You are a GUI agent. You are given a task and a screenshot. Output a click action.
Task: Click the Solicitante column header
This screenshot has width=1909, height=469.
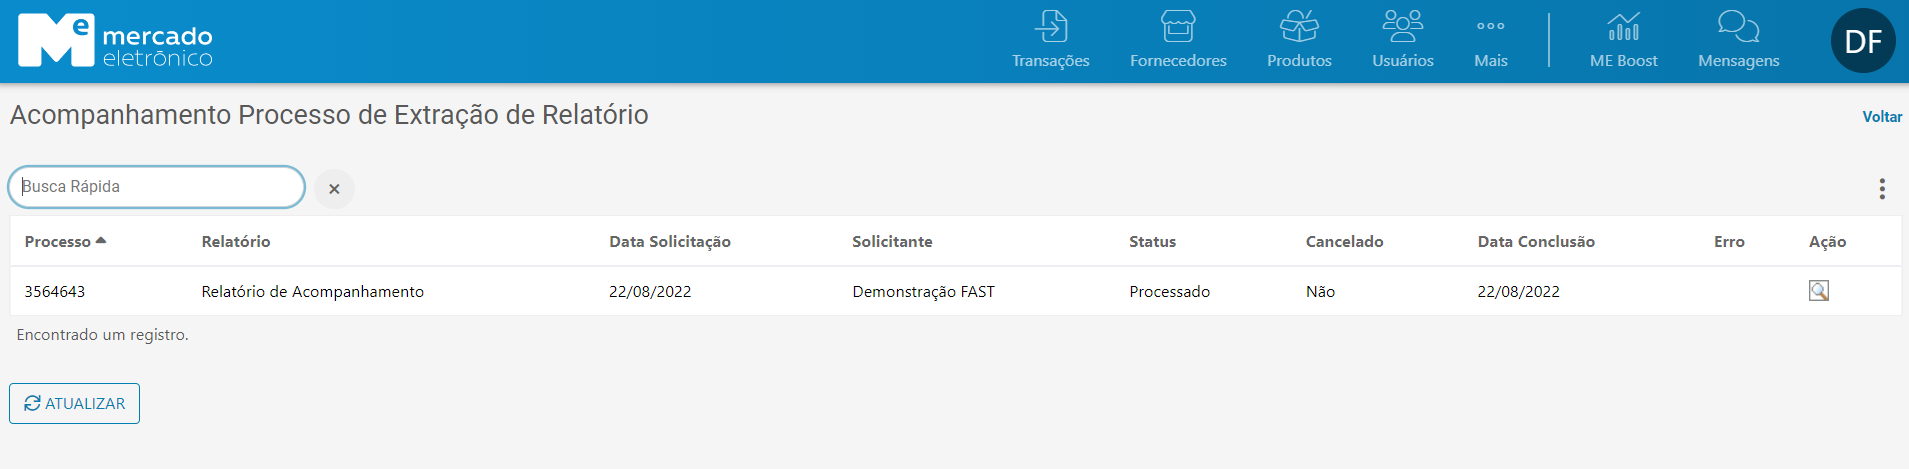[892, 242]
